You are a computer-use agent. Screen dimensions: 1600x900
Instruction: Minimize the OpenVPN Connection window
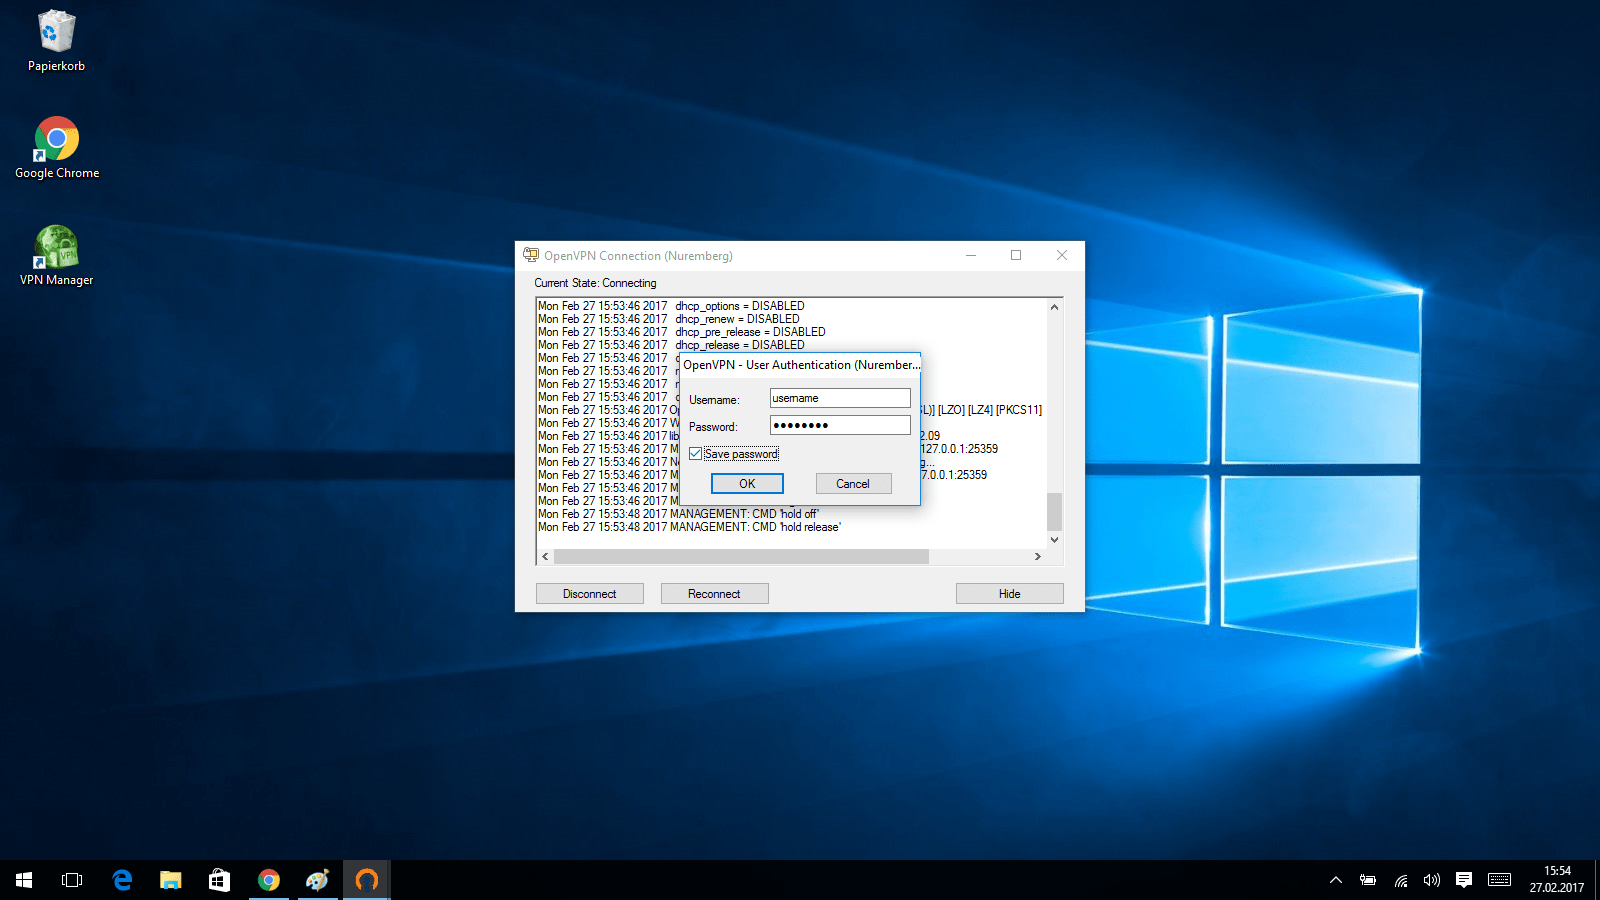click(970, 255)
